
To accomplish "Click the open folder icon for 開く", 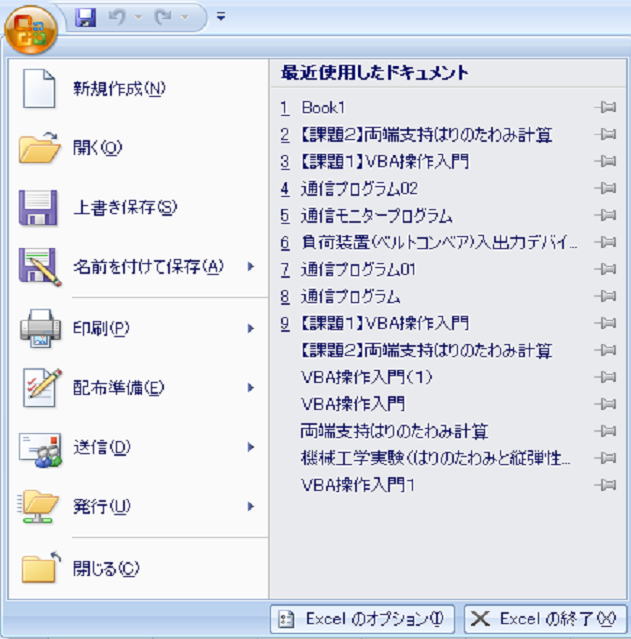I will click(39, 148).
